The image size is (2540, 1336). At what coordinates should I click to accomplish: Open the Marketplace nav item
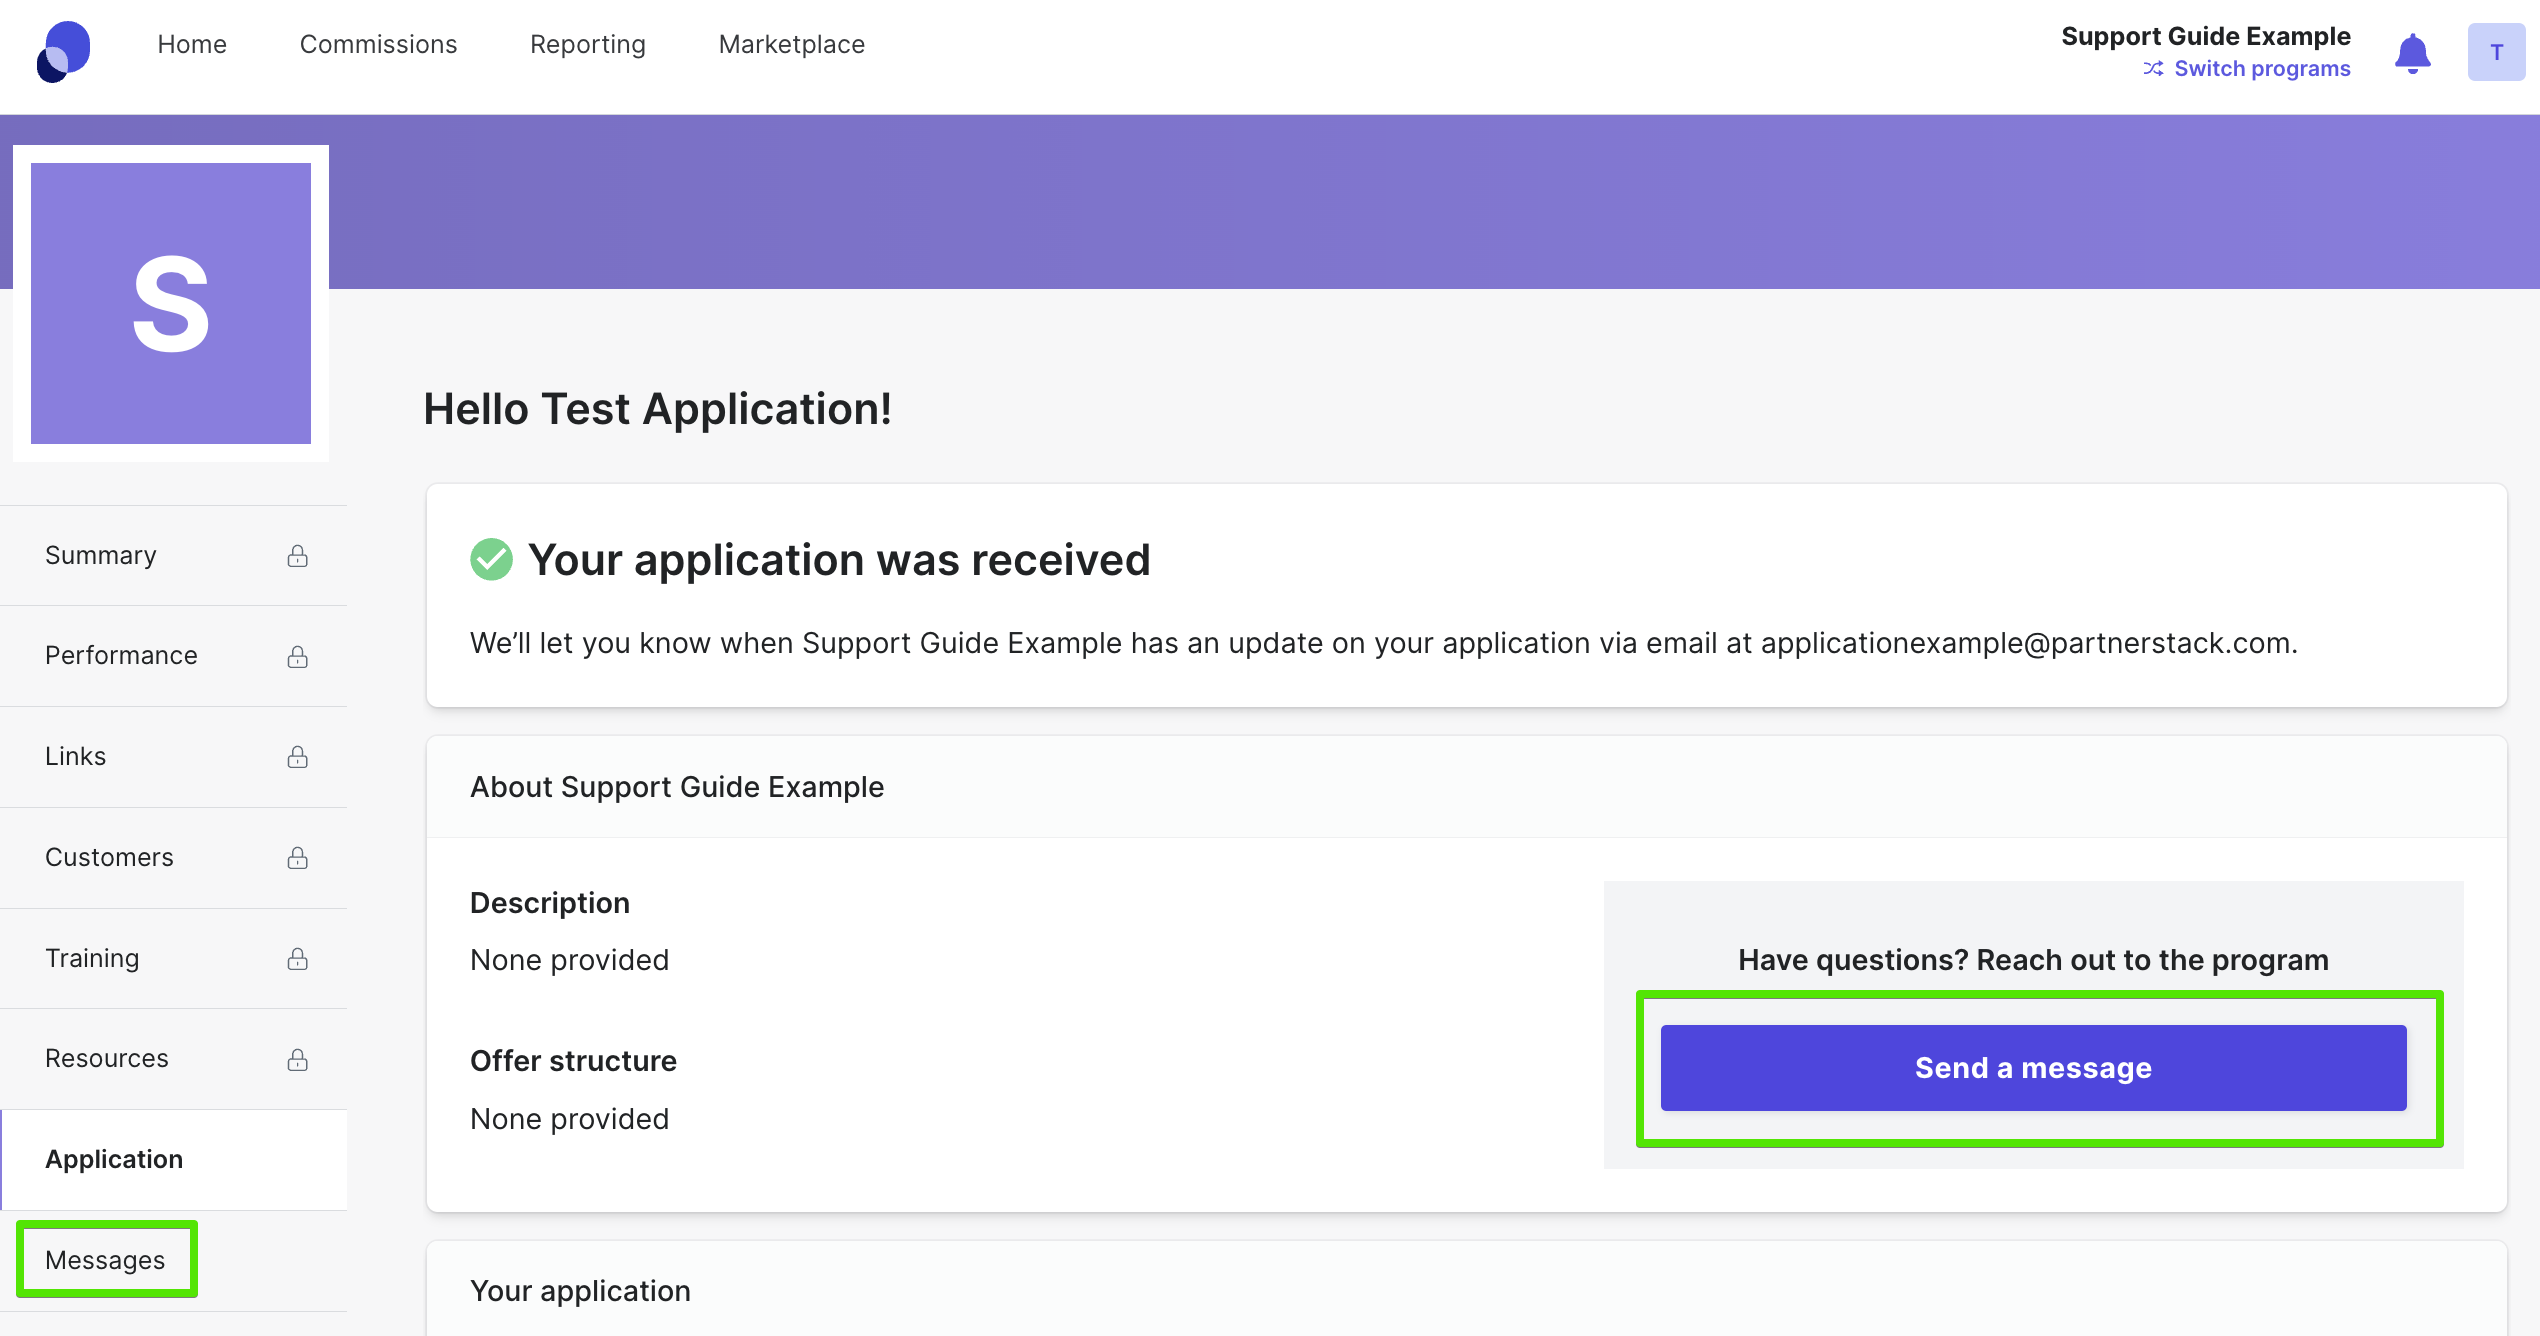(792, 45)
